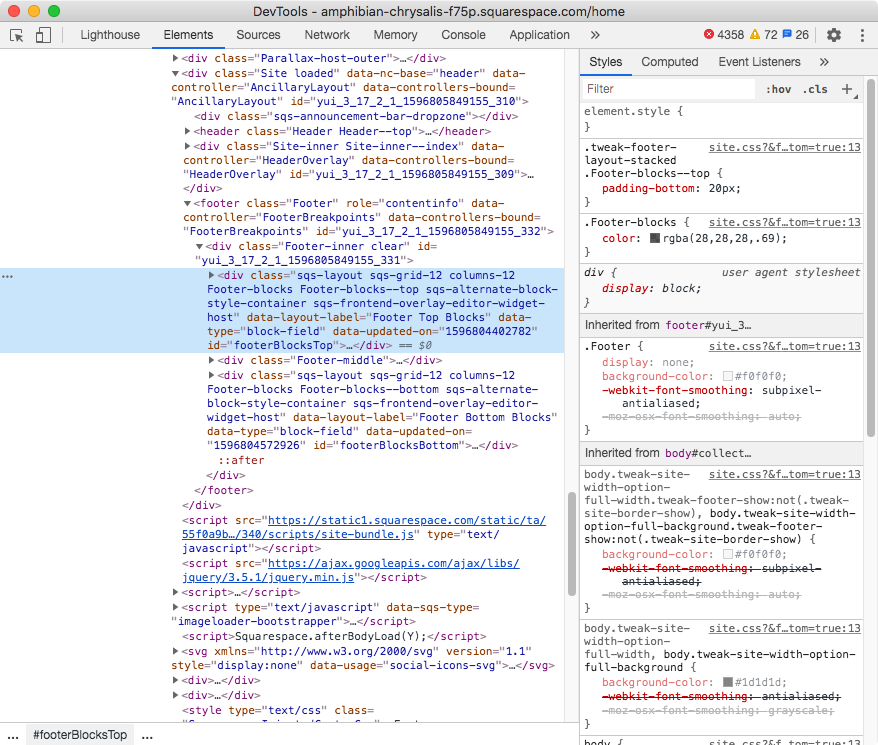Viewport: 878px width, 745px height.
Task: Open site.css link for .Footer rule
Action: coord(784,346)
